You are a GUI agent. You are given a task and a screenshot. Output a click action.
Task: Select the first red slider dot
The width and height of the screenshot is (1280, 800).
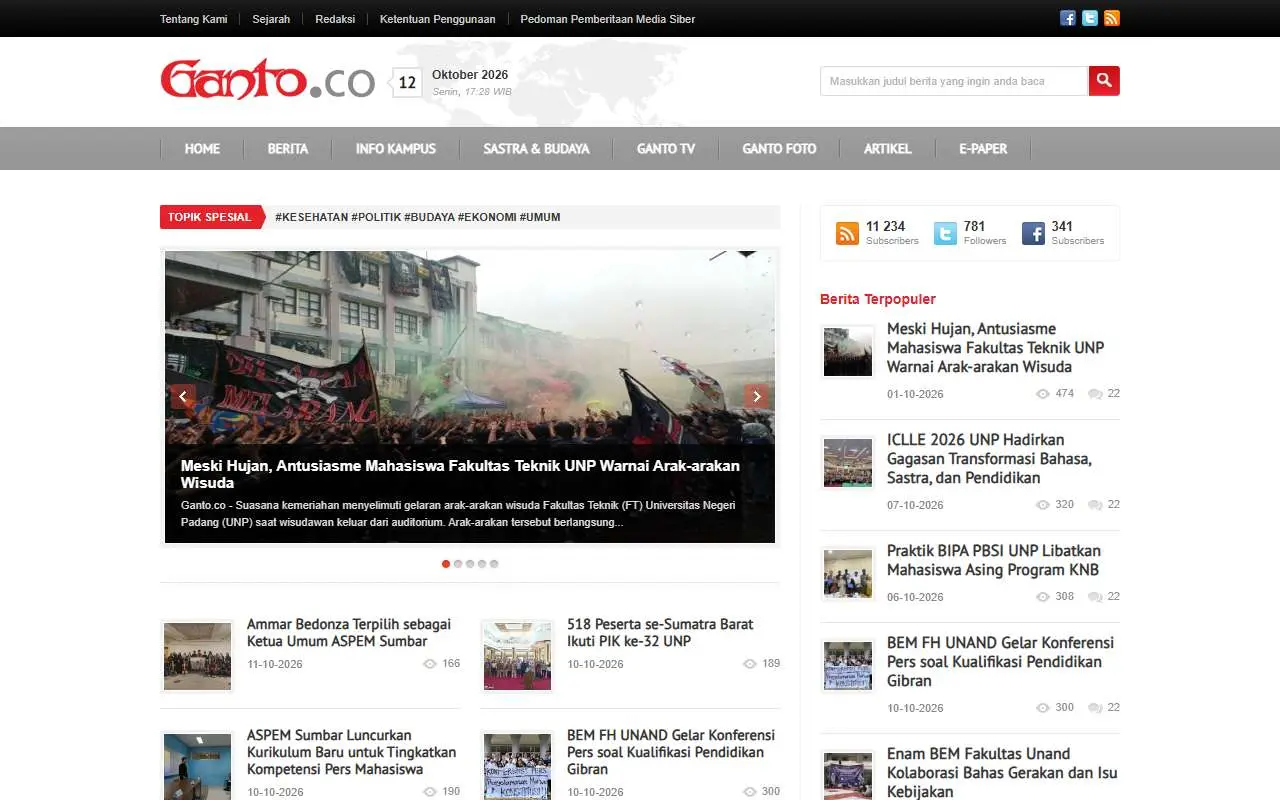(446, 564)
